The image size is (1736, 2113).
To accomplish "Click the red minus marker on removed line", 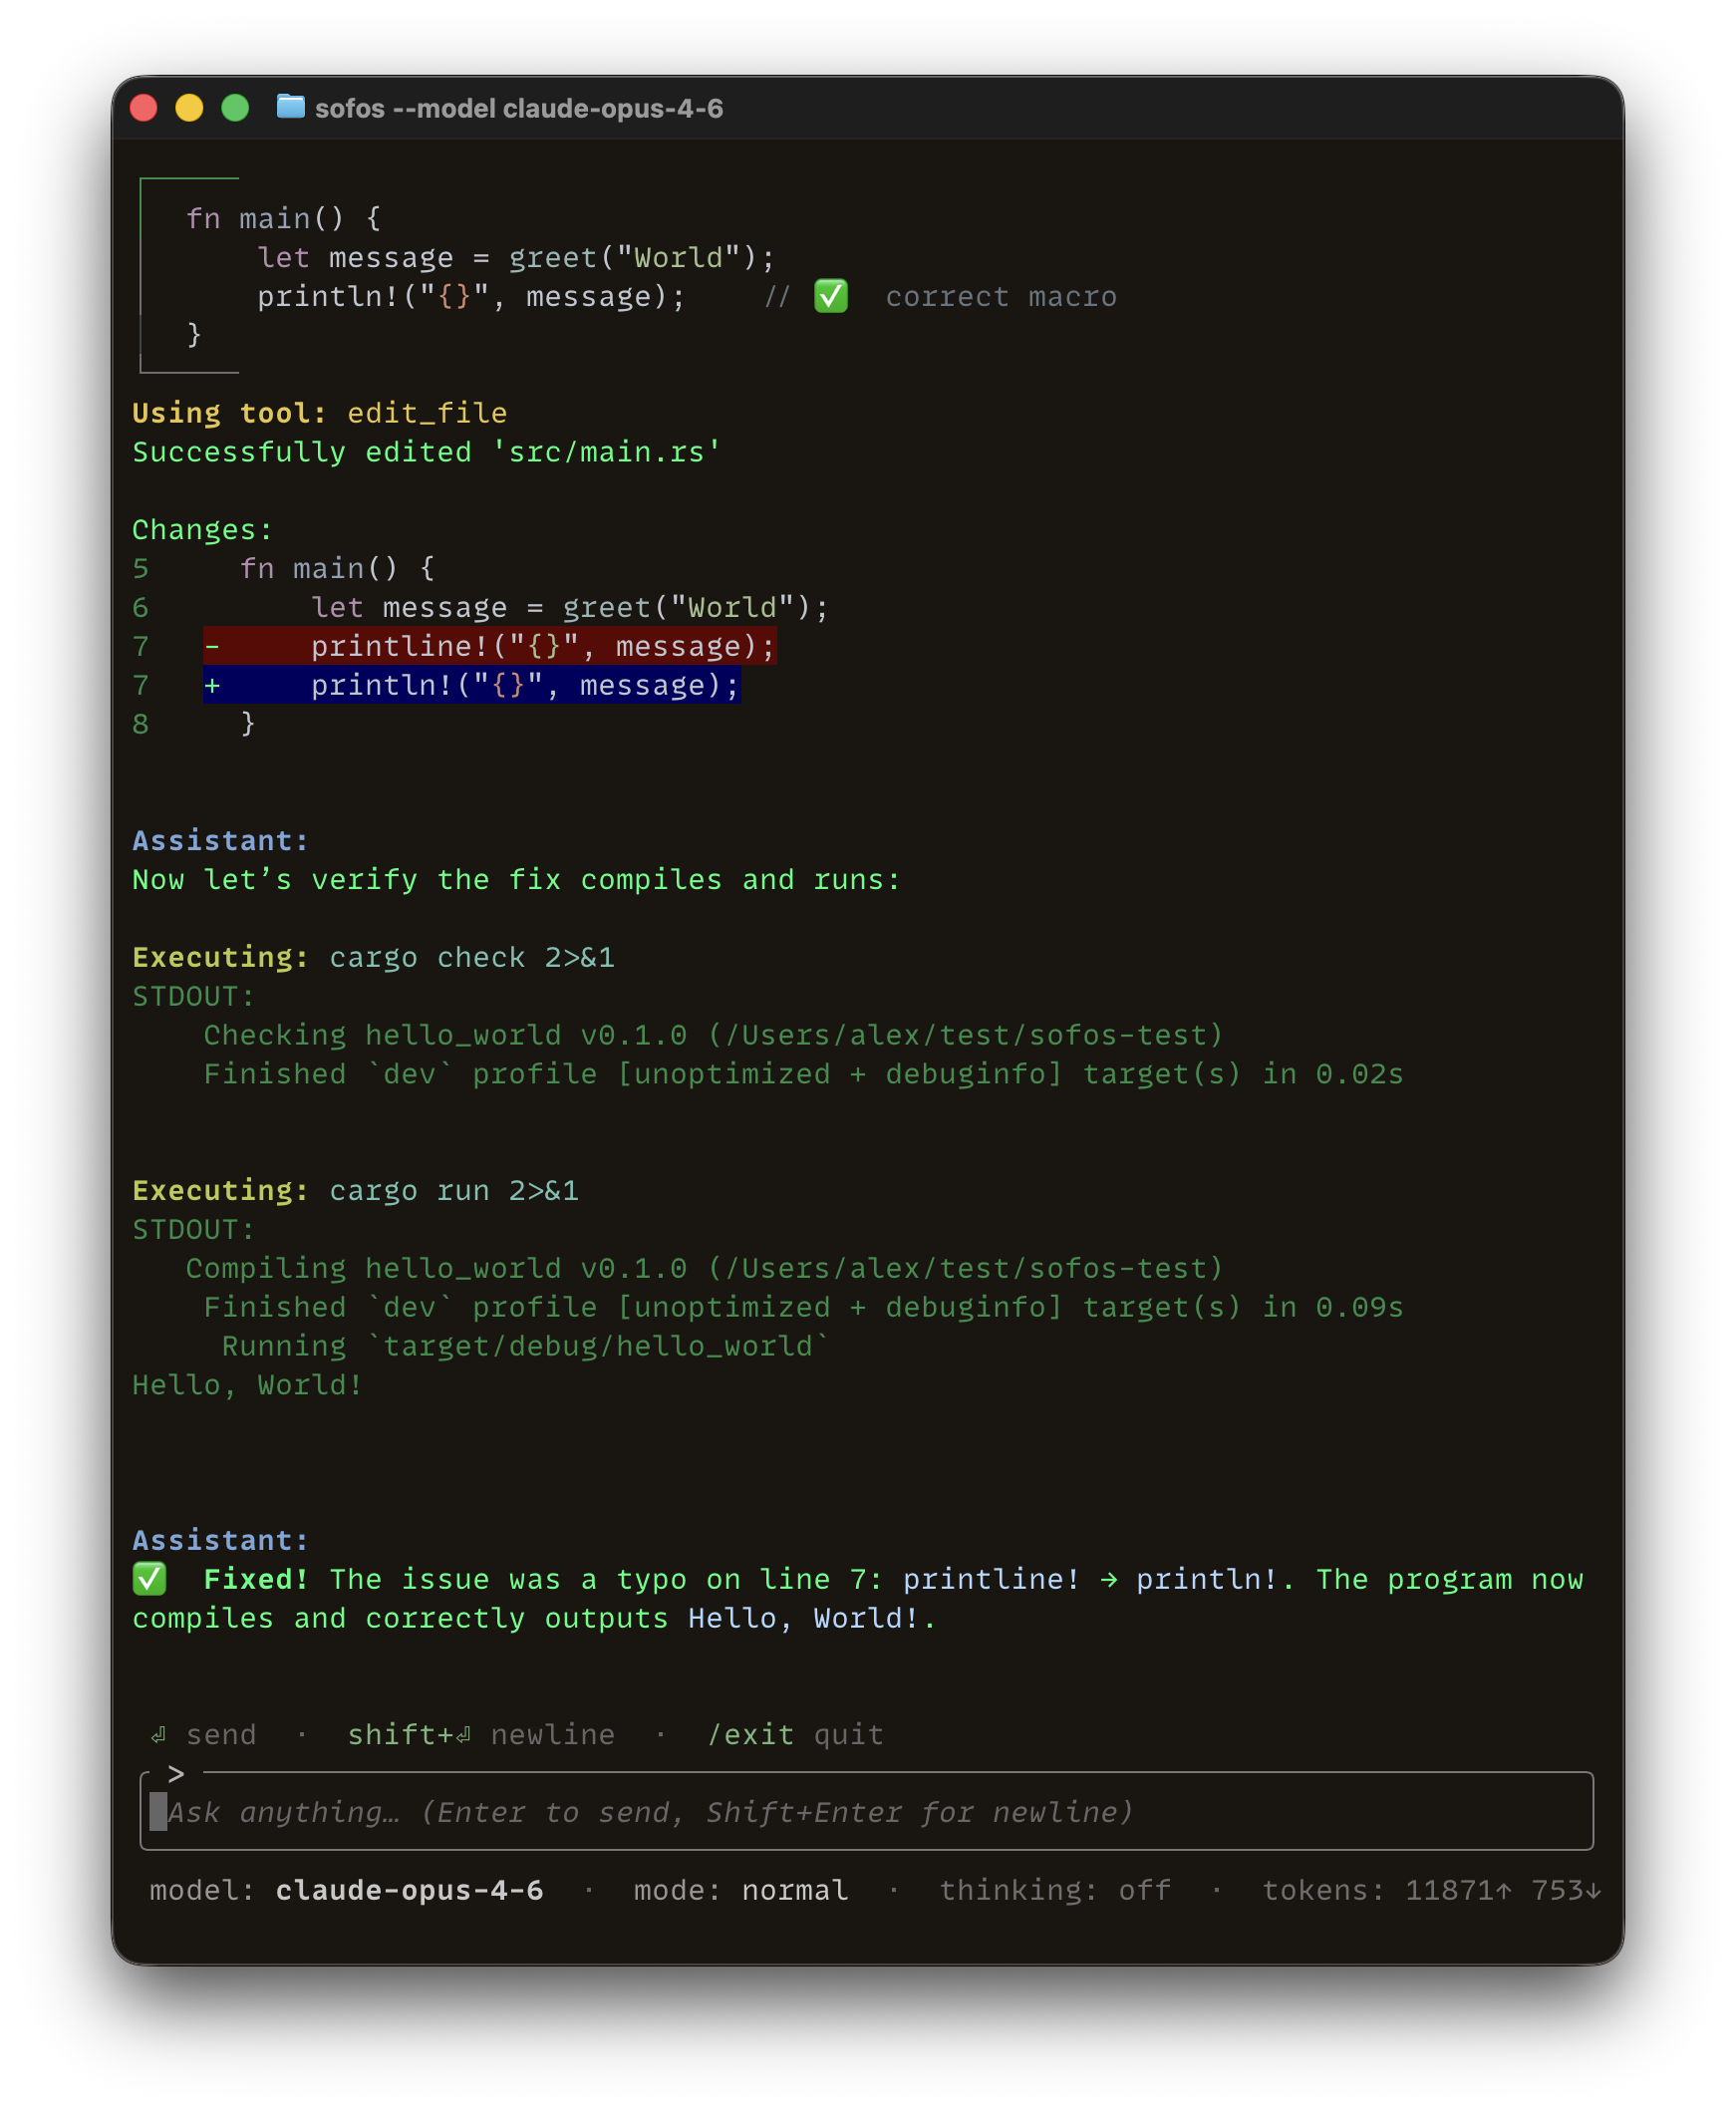I will pos(212,647).
